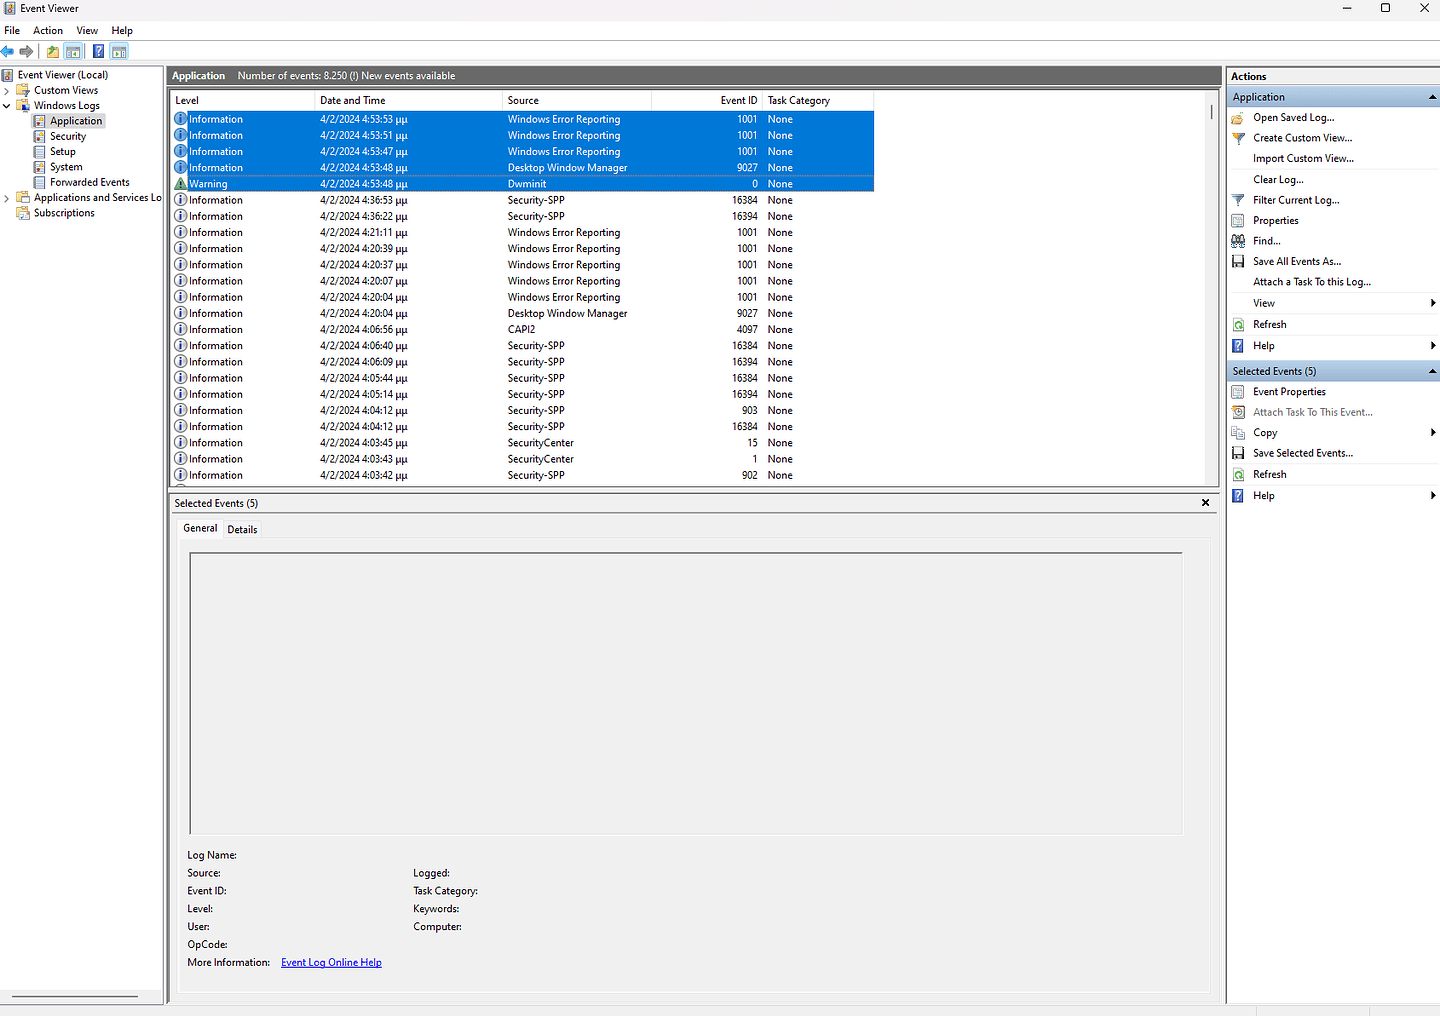Click the Refresh icon under Application actions
Viewport: 1440px width, 1016px height.
(1238, 324)
